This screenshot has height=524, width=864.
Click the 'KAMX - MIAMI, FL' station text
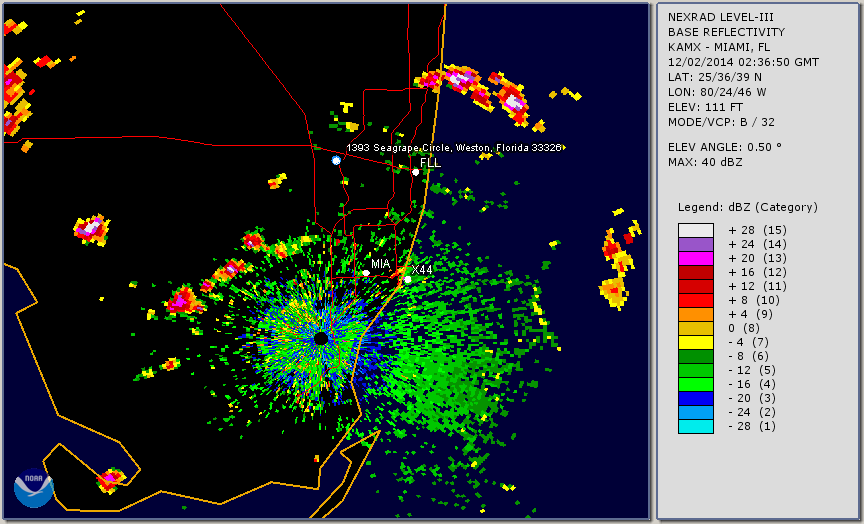tap(719, 47)
